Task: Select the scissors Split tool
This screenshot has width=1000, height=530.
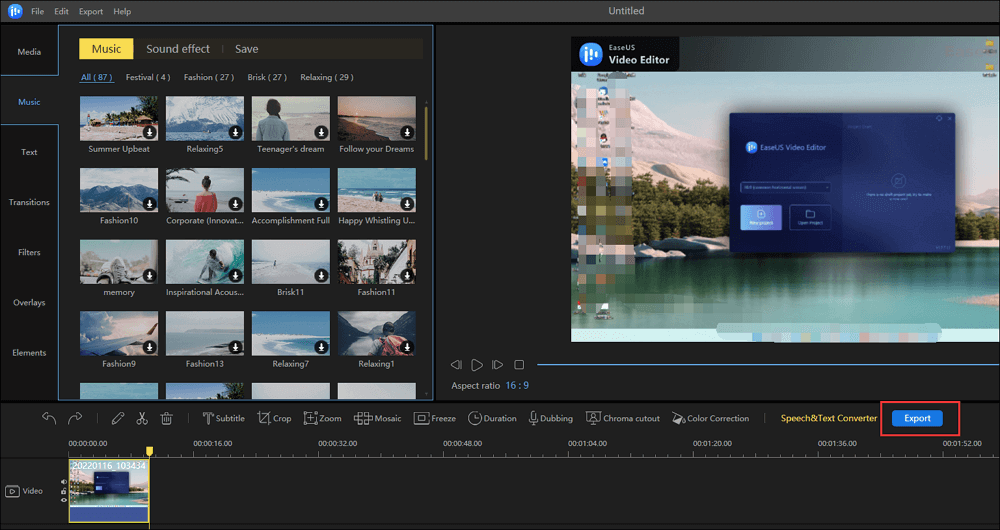Action: coord(142,418)
